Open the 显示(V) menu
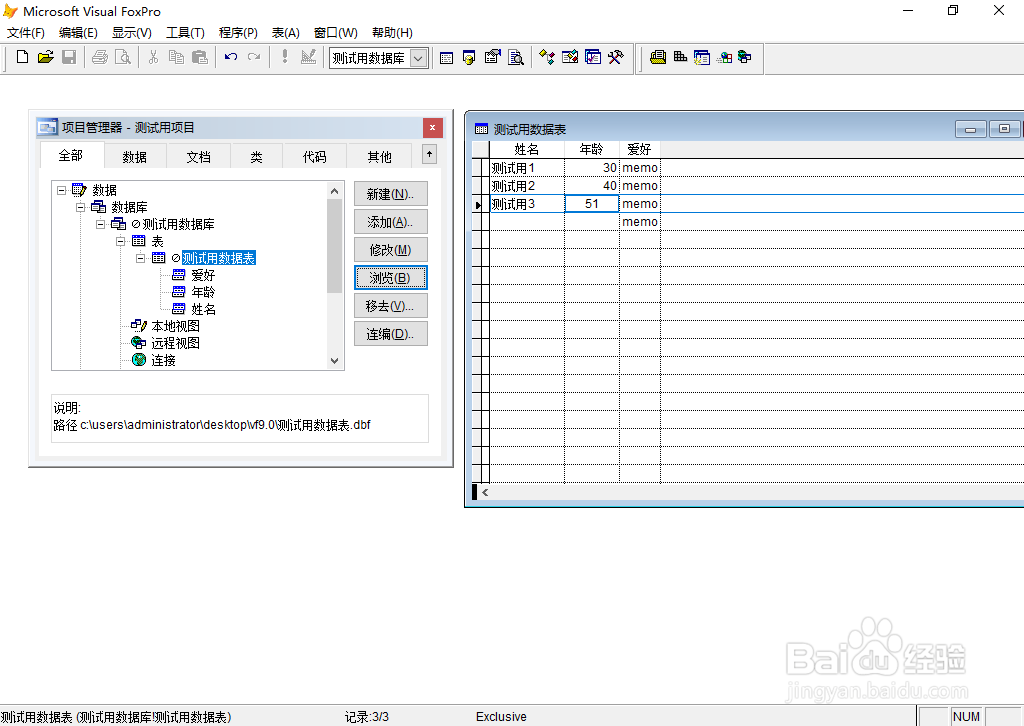The height and width of the screenshot is (726, 1024). 131,33
